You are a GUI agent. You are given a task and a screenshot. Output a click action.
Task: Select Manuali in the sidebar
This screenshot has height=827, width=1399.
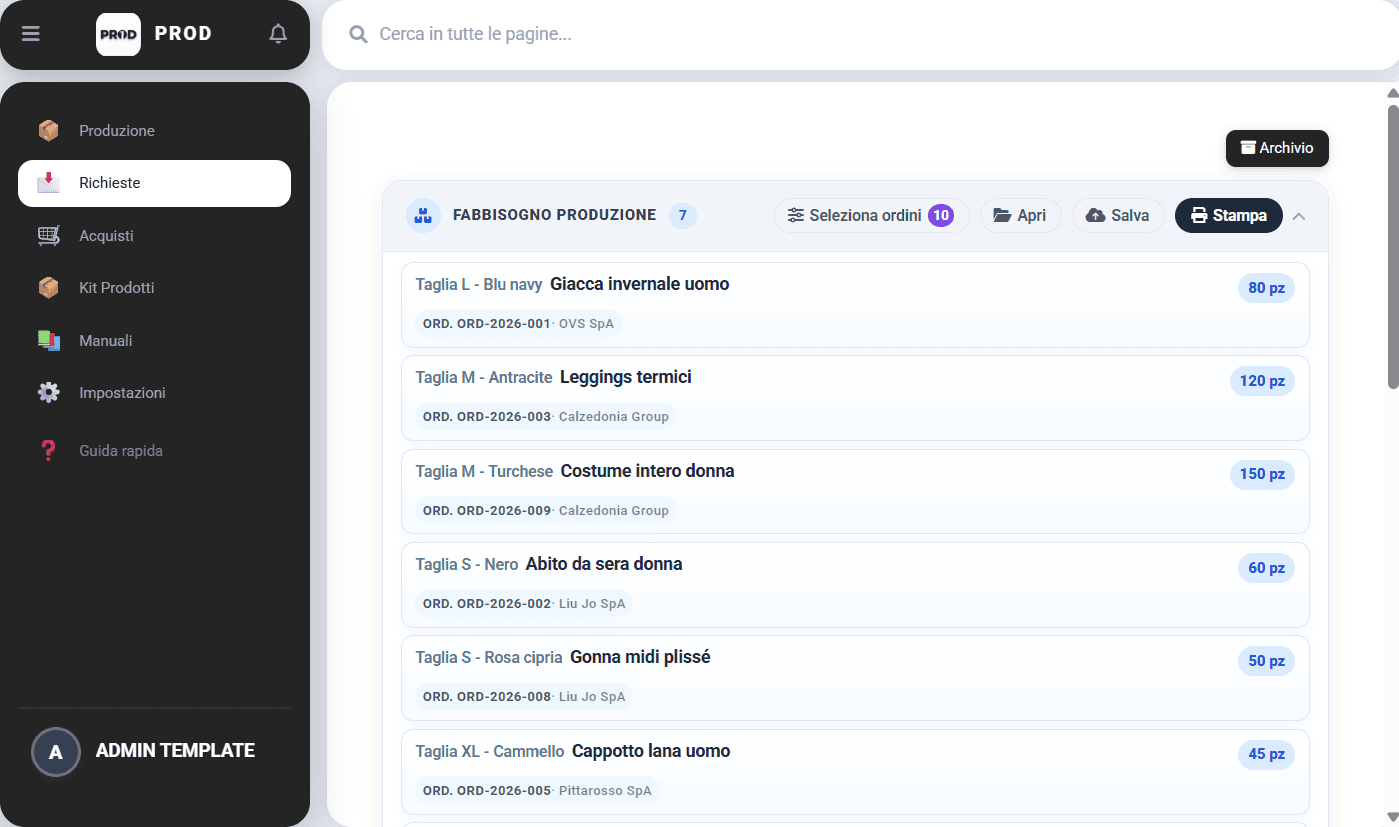coord(154,341)
